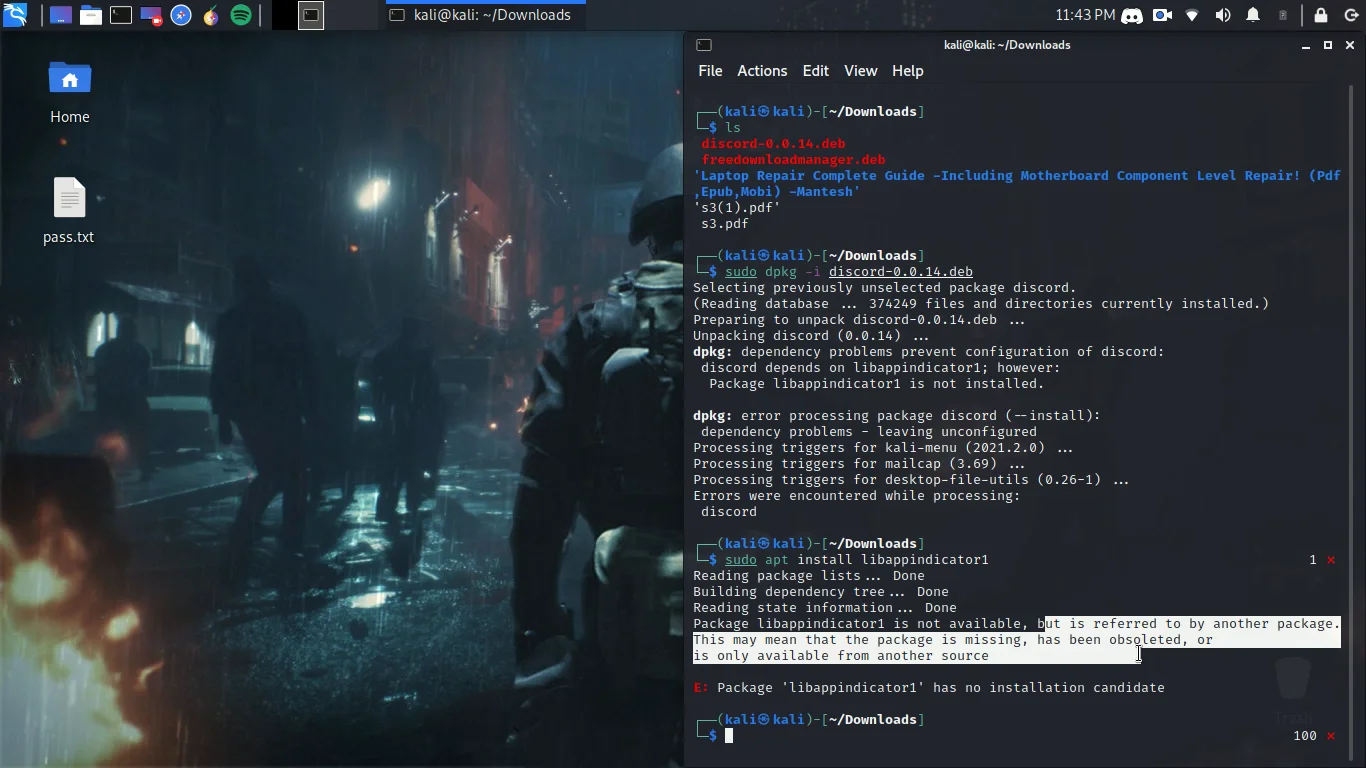Viewport: 1366px width, 768px height.
Task: Open the Wi-Fi network indicator
Action: pos(1192,15)
